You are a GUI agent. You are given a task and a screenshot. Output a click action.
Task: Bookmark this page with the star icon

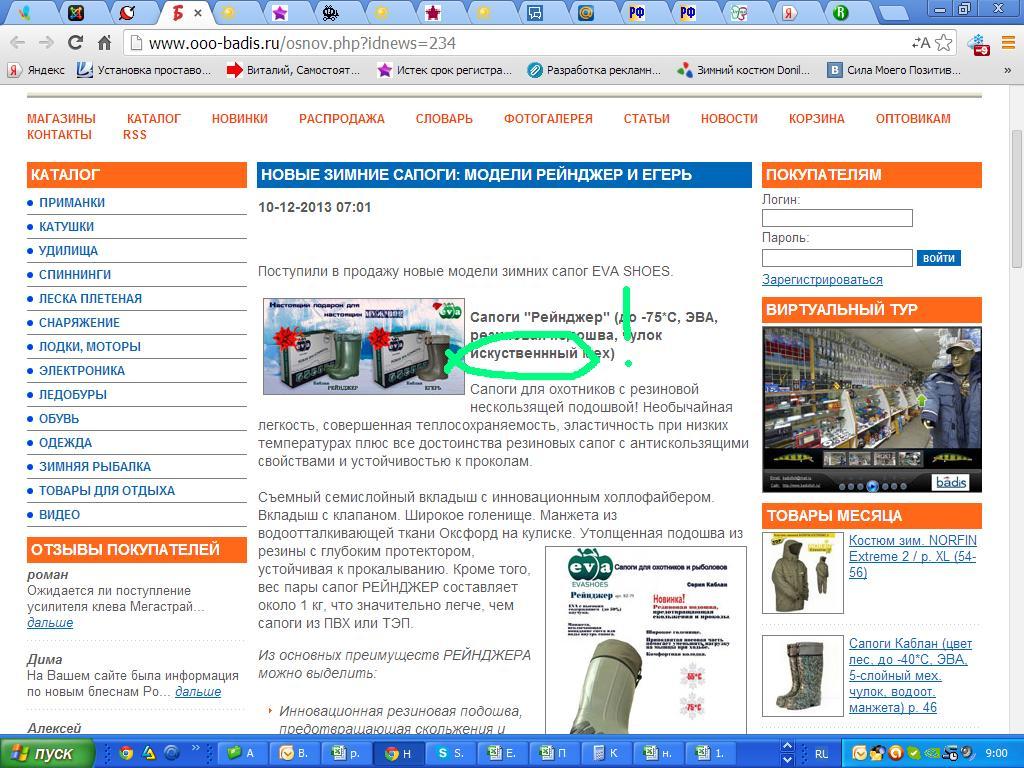coord(943,43)
